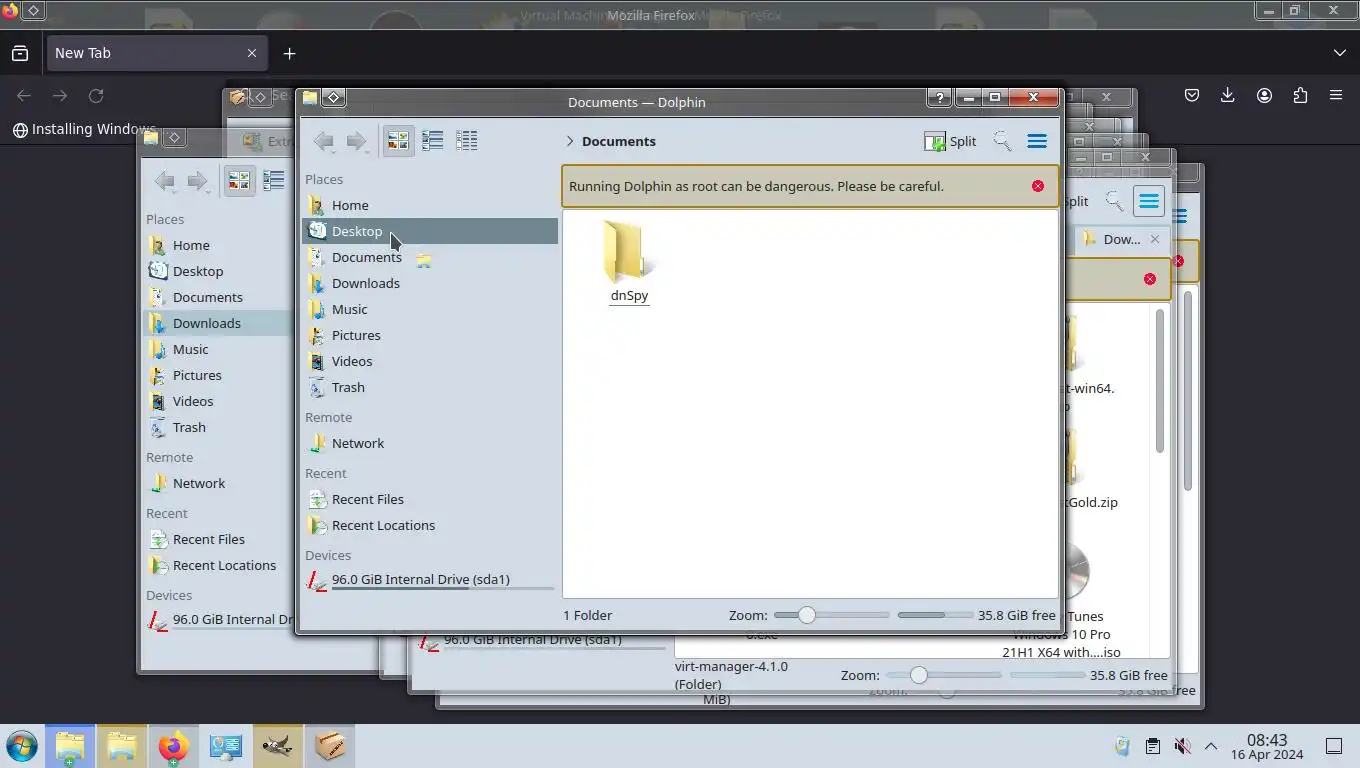Open the start menu orb on taskbar

[x=21, y=746]
